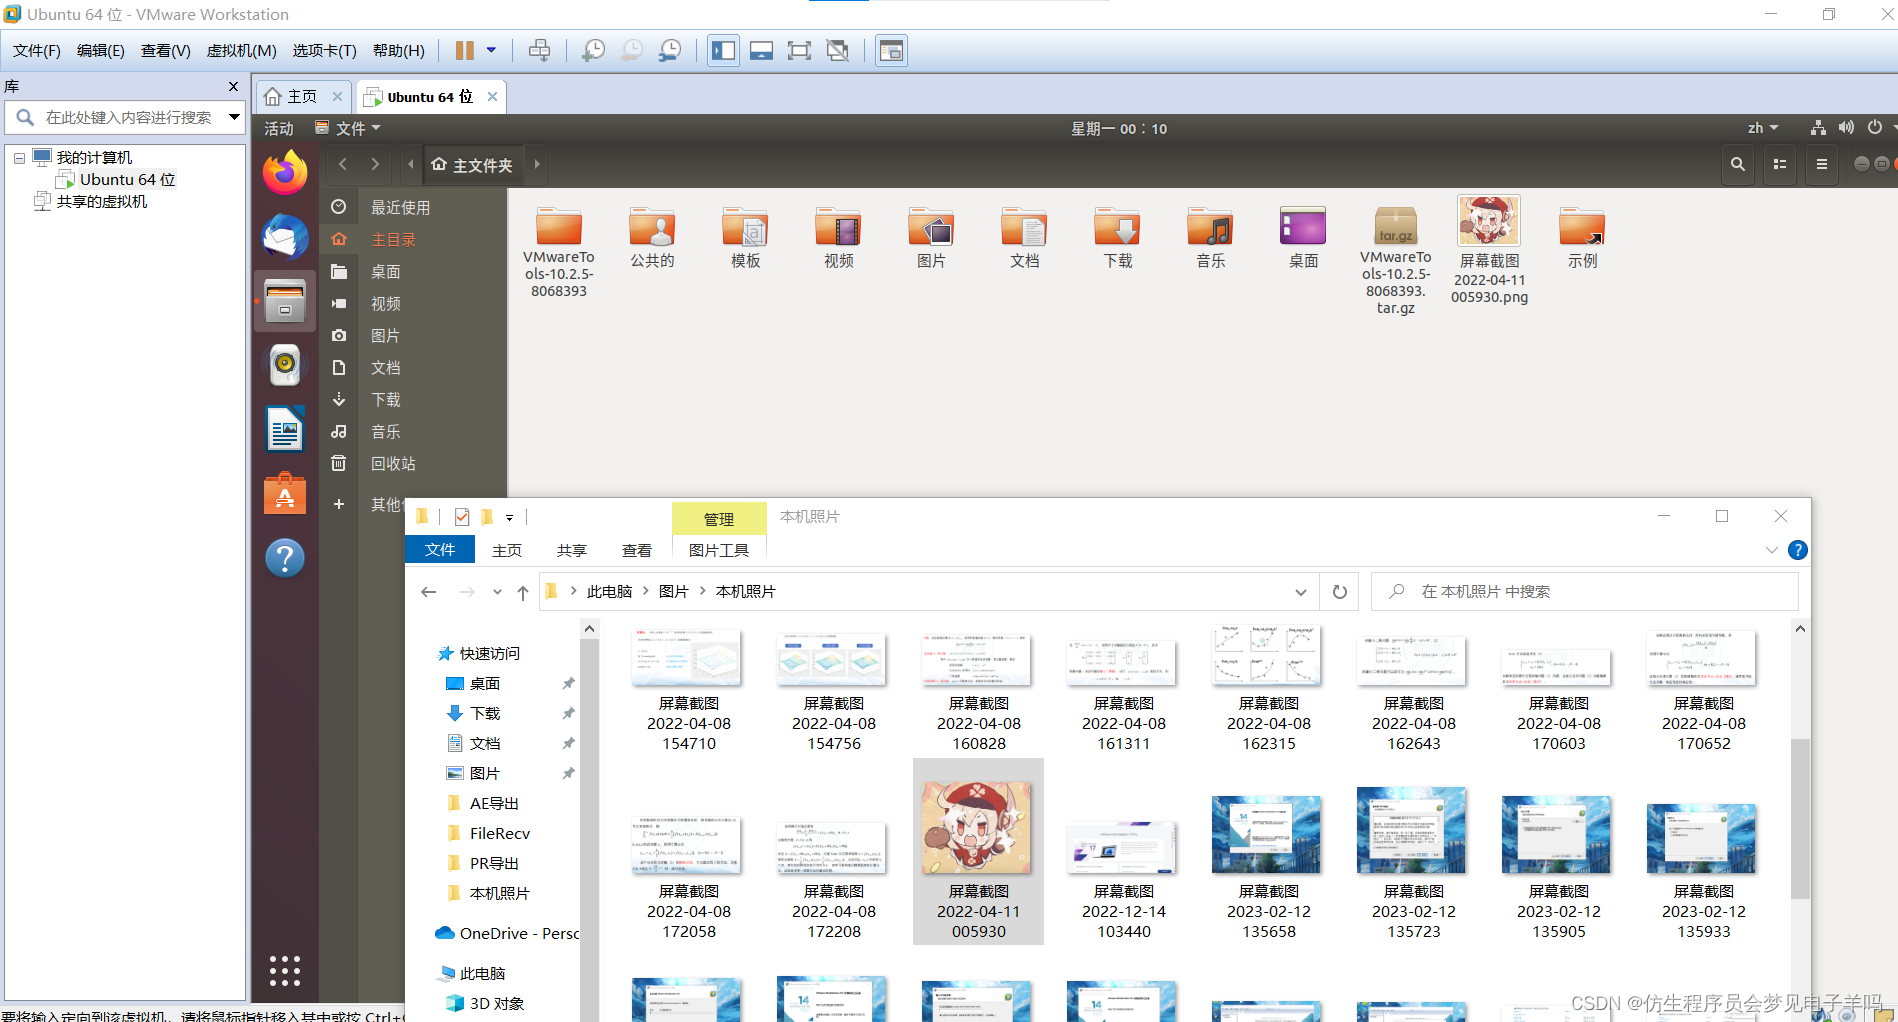The height and width of the screenshot is (1022, 1898).
Task: Select 共享的虚拟机 in the library tree
Action: click(101, 201)
